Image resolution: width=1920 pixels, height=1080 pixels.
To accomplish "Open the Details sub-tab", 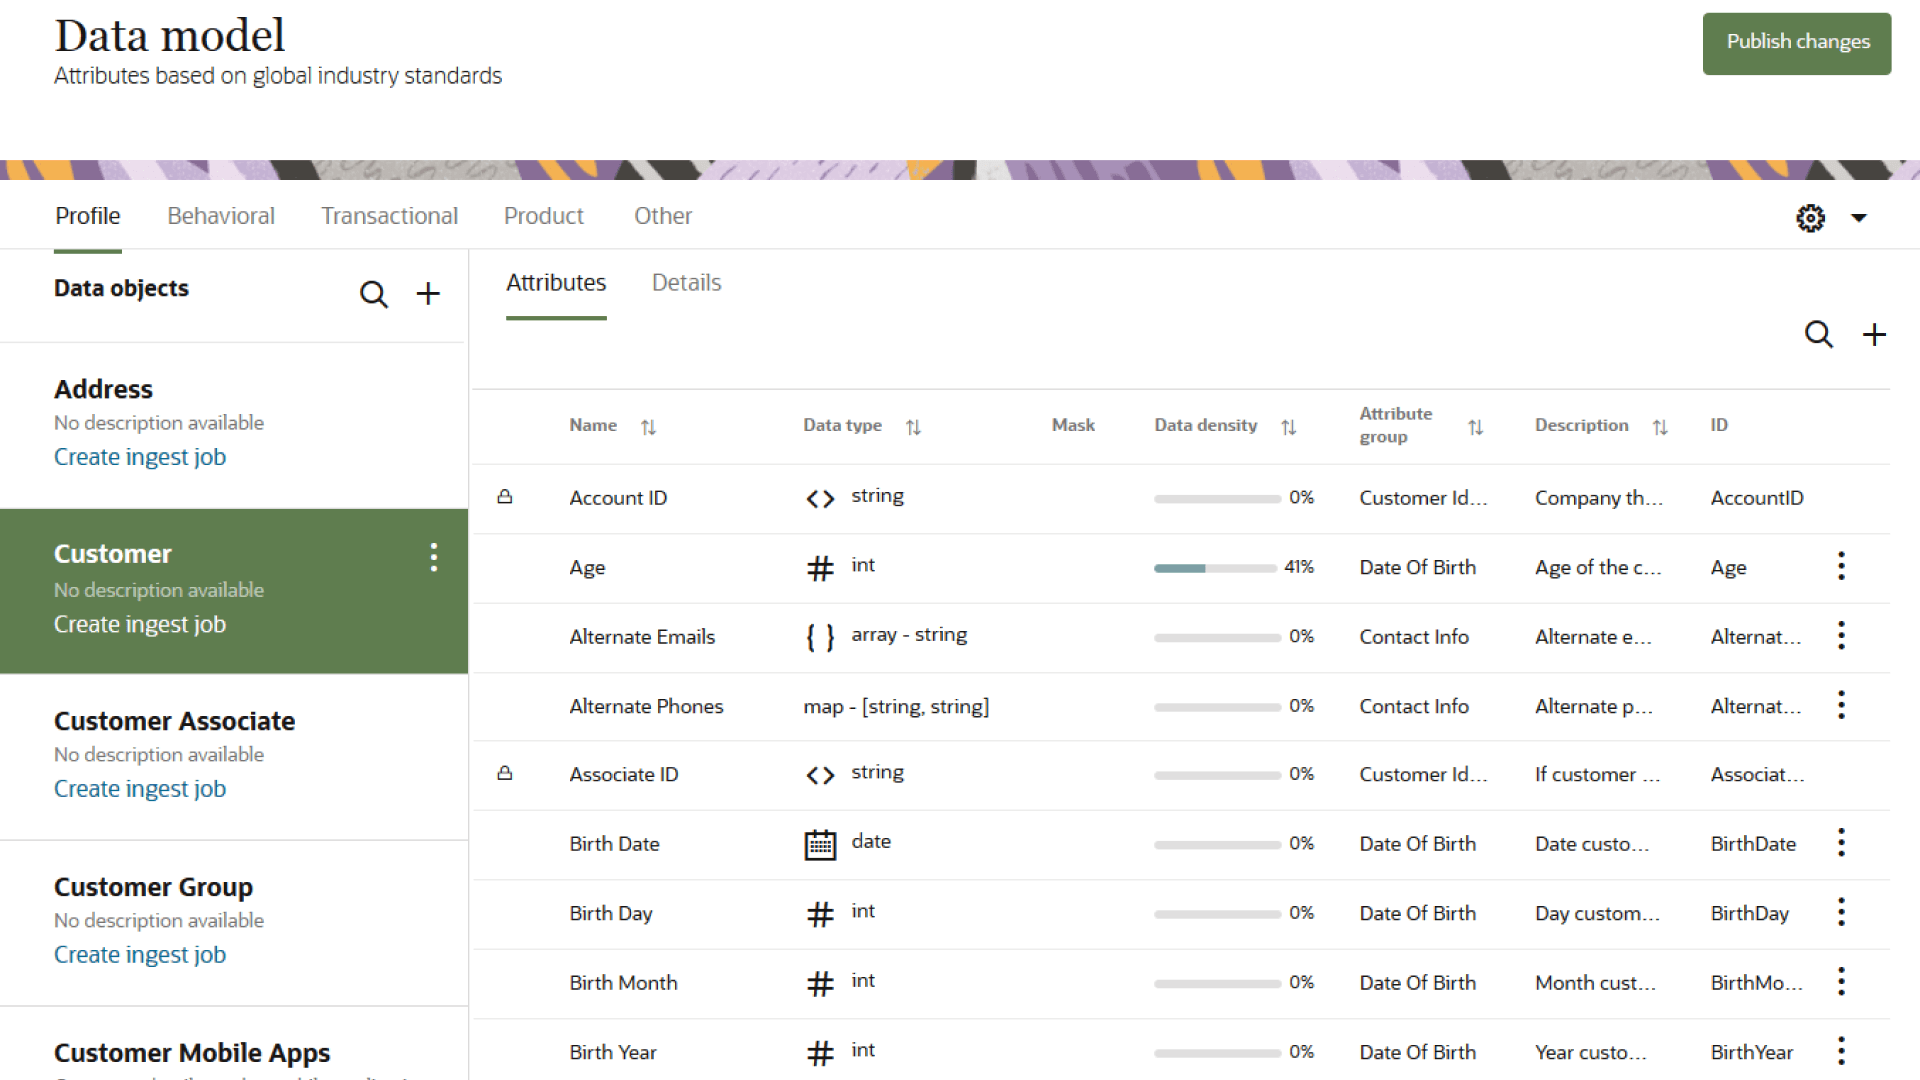I will [687, 283].
